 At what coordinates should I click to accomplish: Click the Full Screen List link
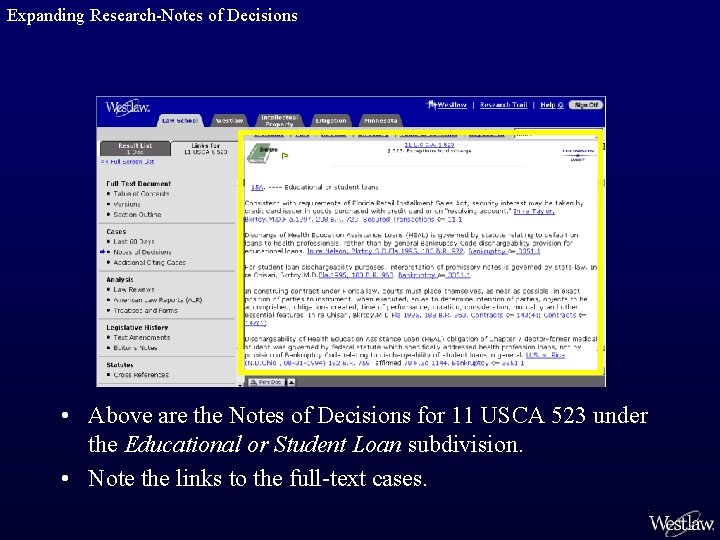click(x=128, y=162)
